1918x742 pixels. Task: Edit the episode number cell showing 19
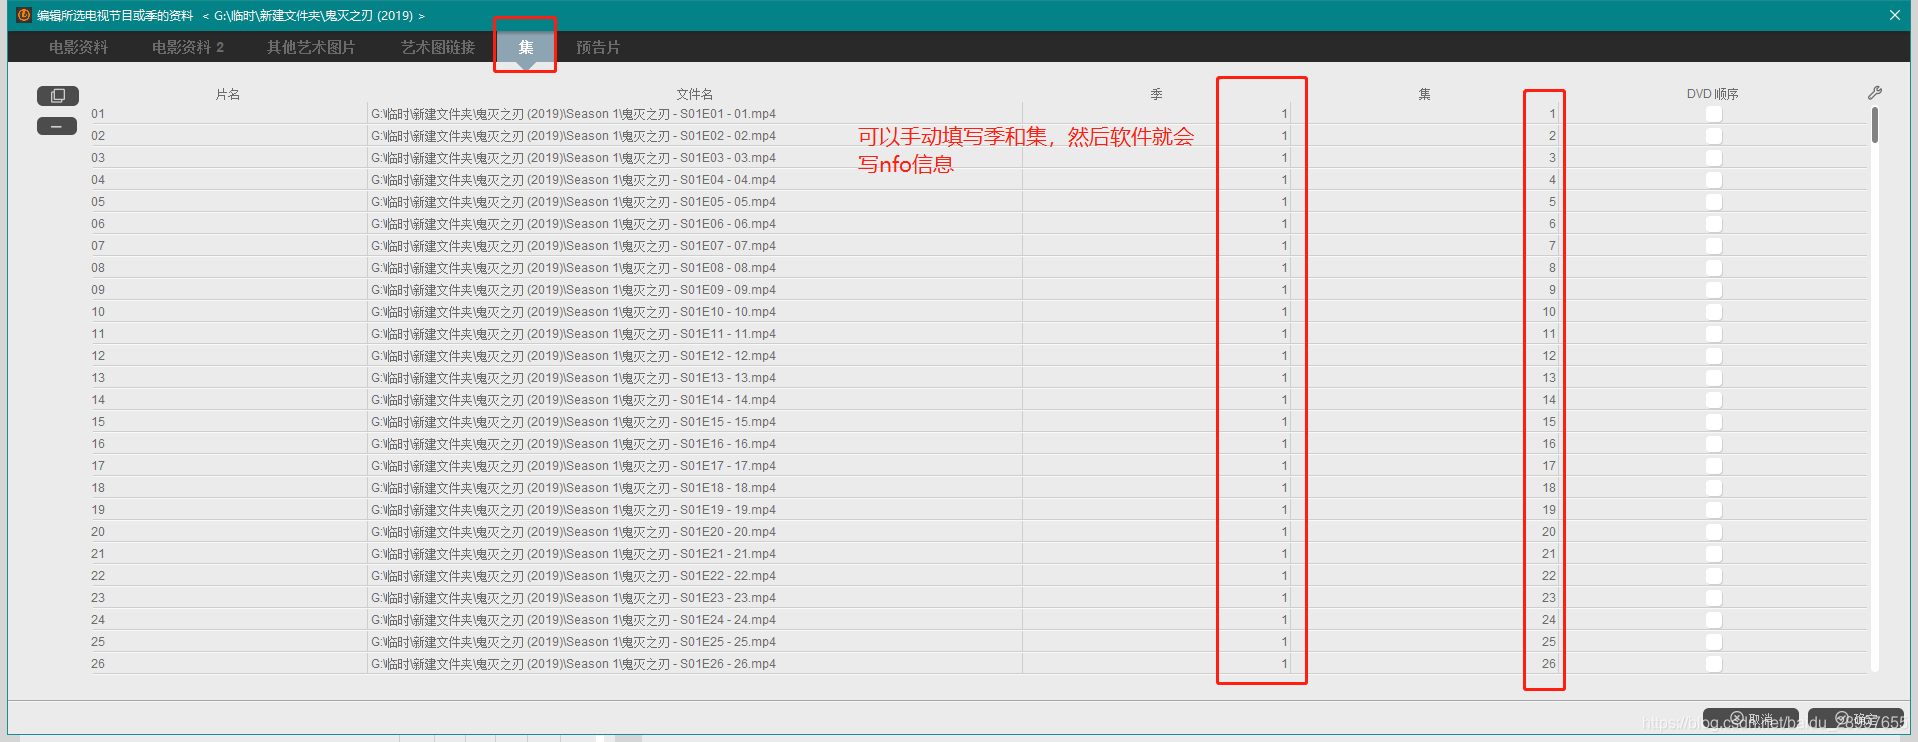point(1425,510)
